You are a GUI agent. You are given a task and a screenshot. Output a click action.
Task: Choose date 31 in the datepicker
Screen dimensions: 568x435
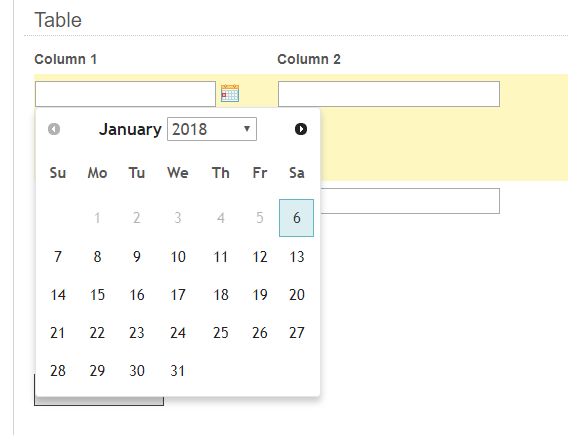click(x=178, y=371)
